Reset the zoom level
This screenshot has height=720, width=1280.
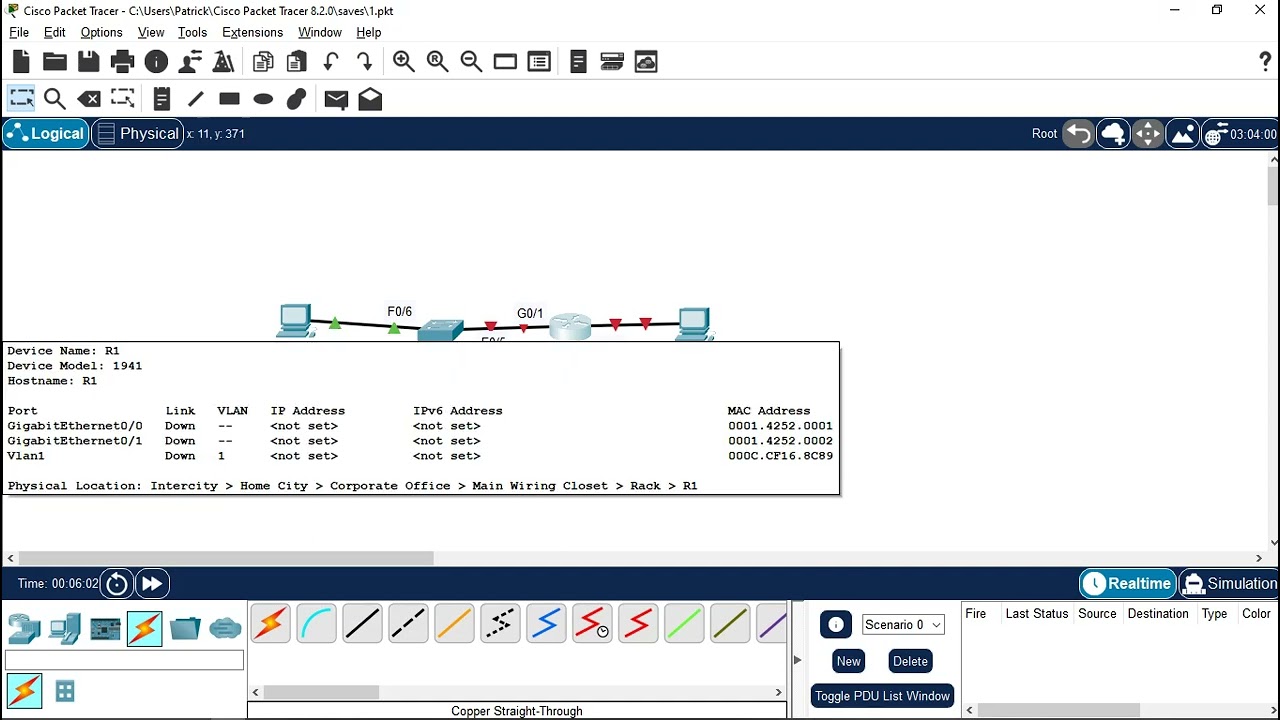pos(438,62)
